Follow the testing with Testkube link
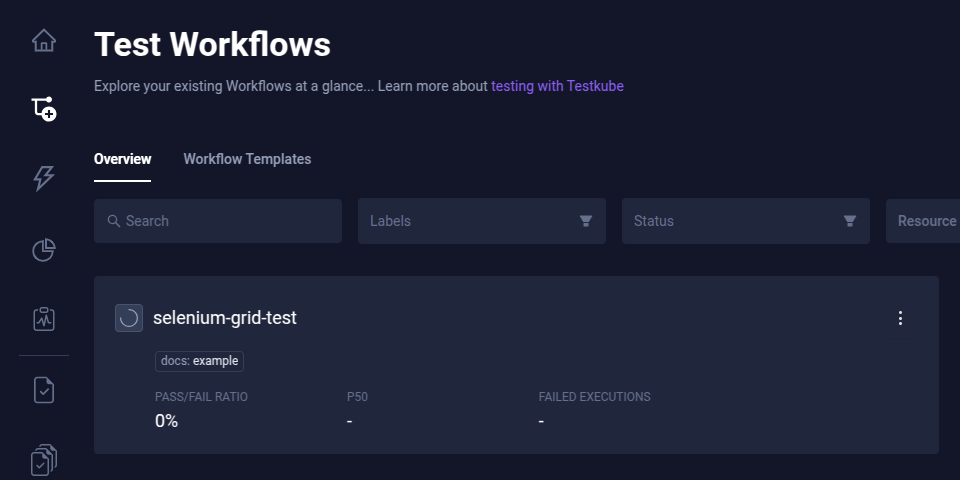960x480 pixels. [x=557, y=86]
